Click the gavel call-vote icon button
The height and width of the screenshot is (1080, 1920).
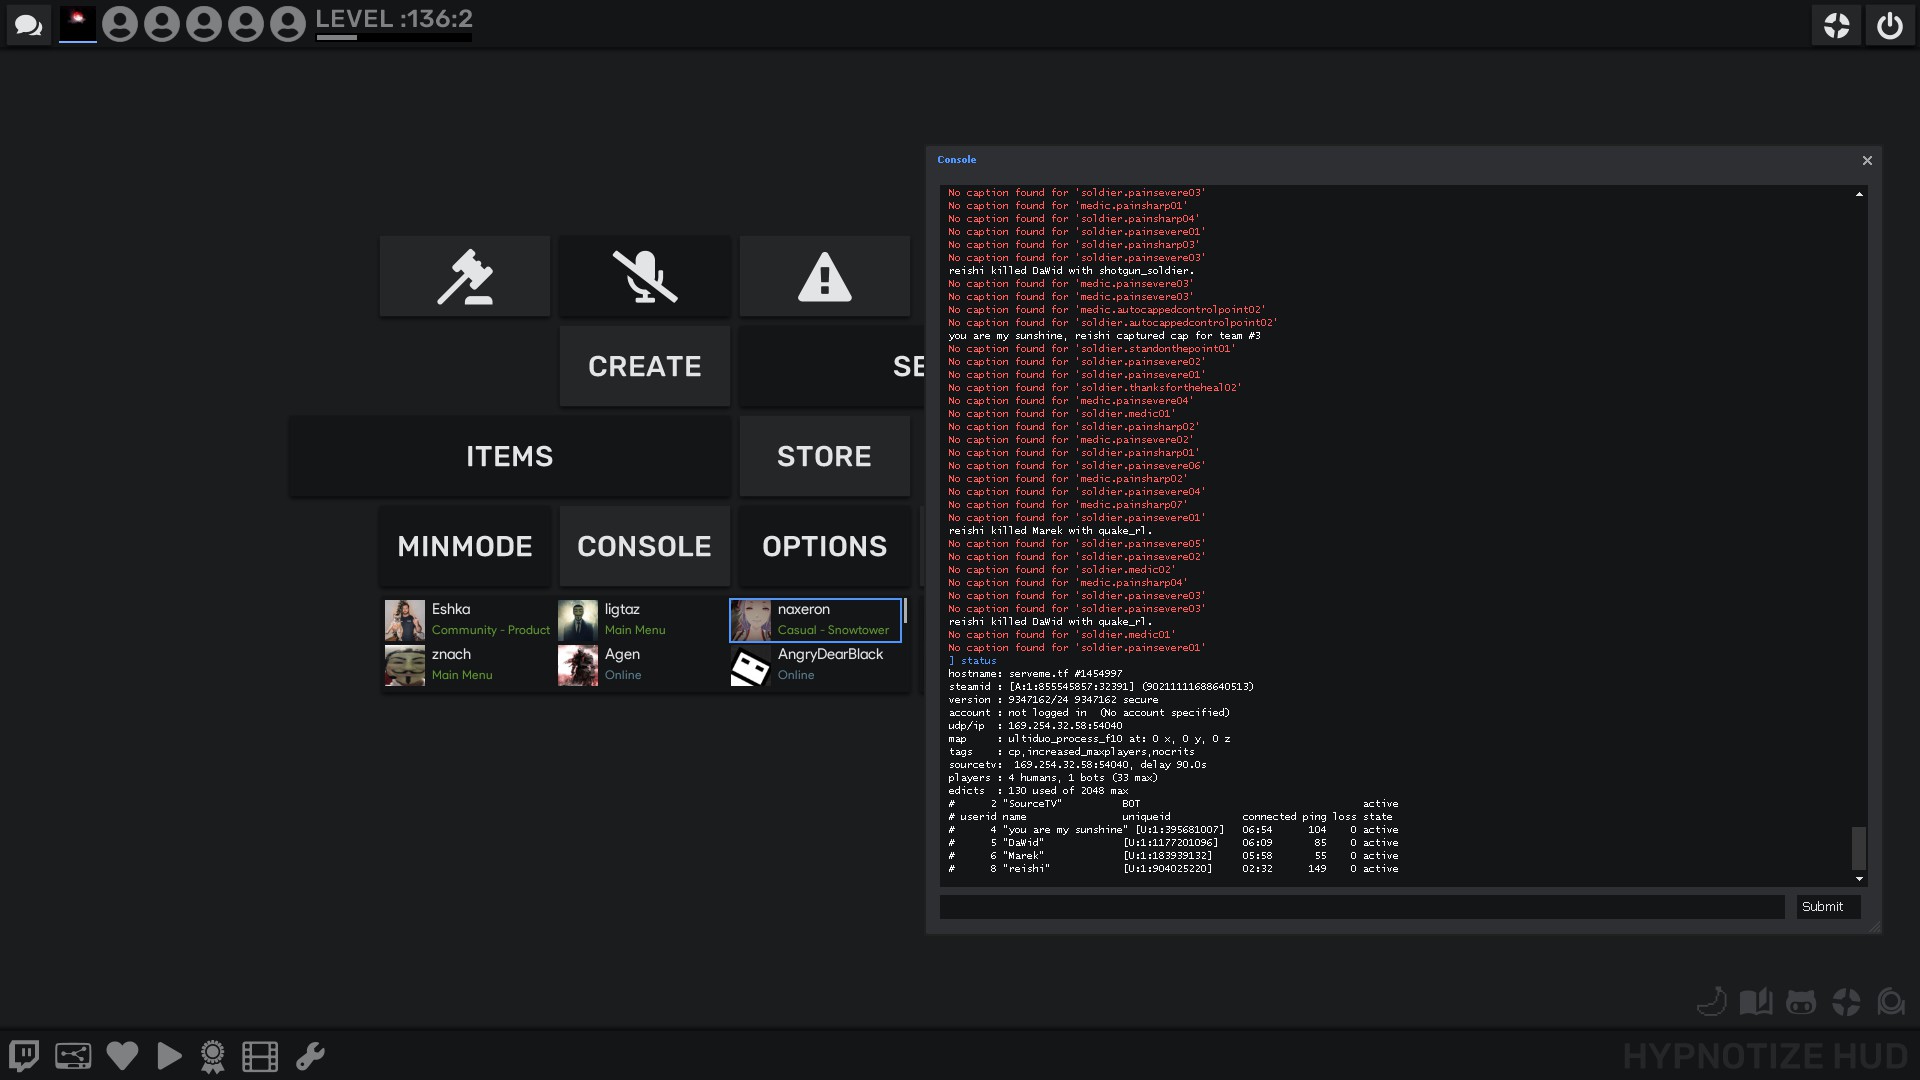[x=465, y=277]
